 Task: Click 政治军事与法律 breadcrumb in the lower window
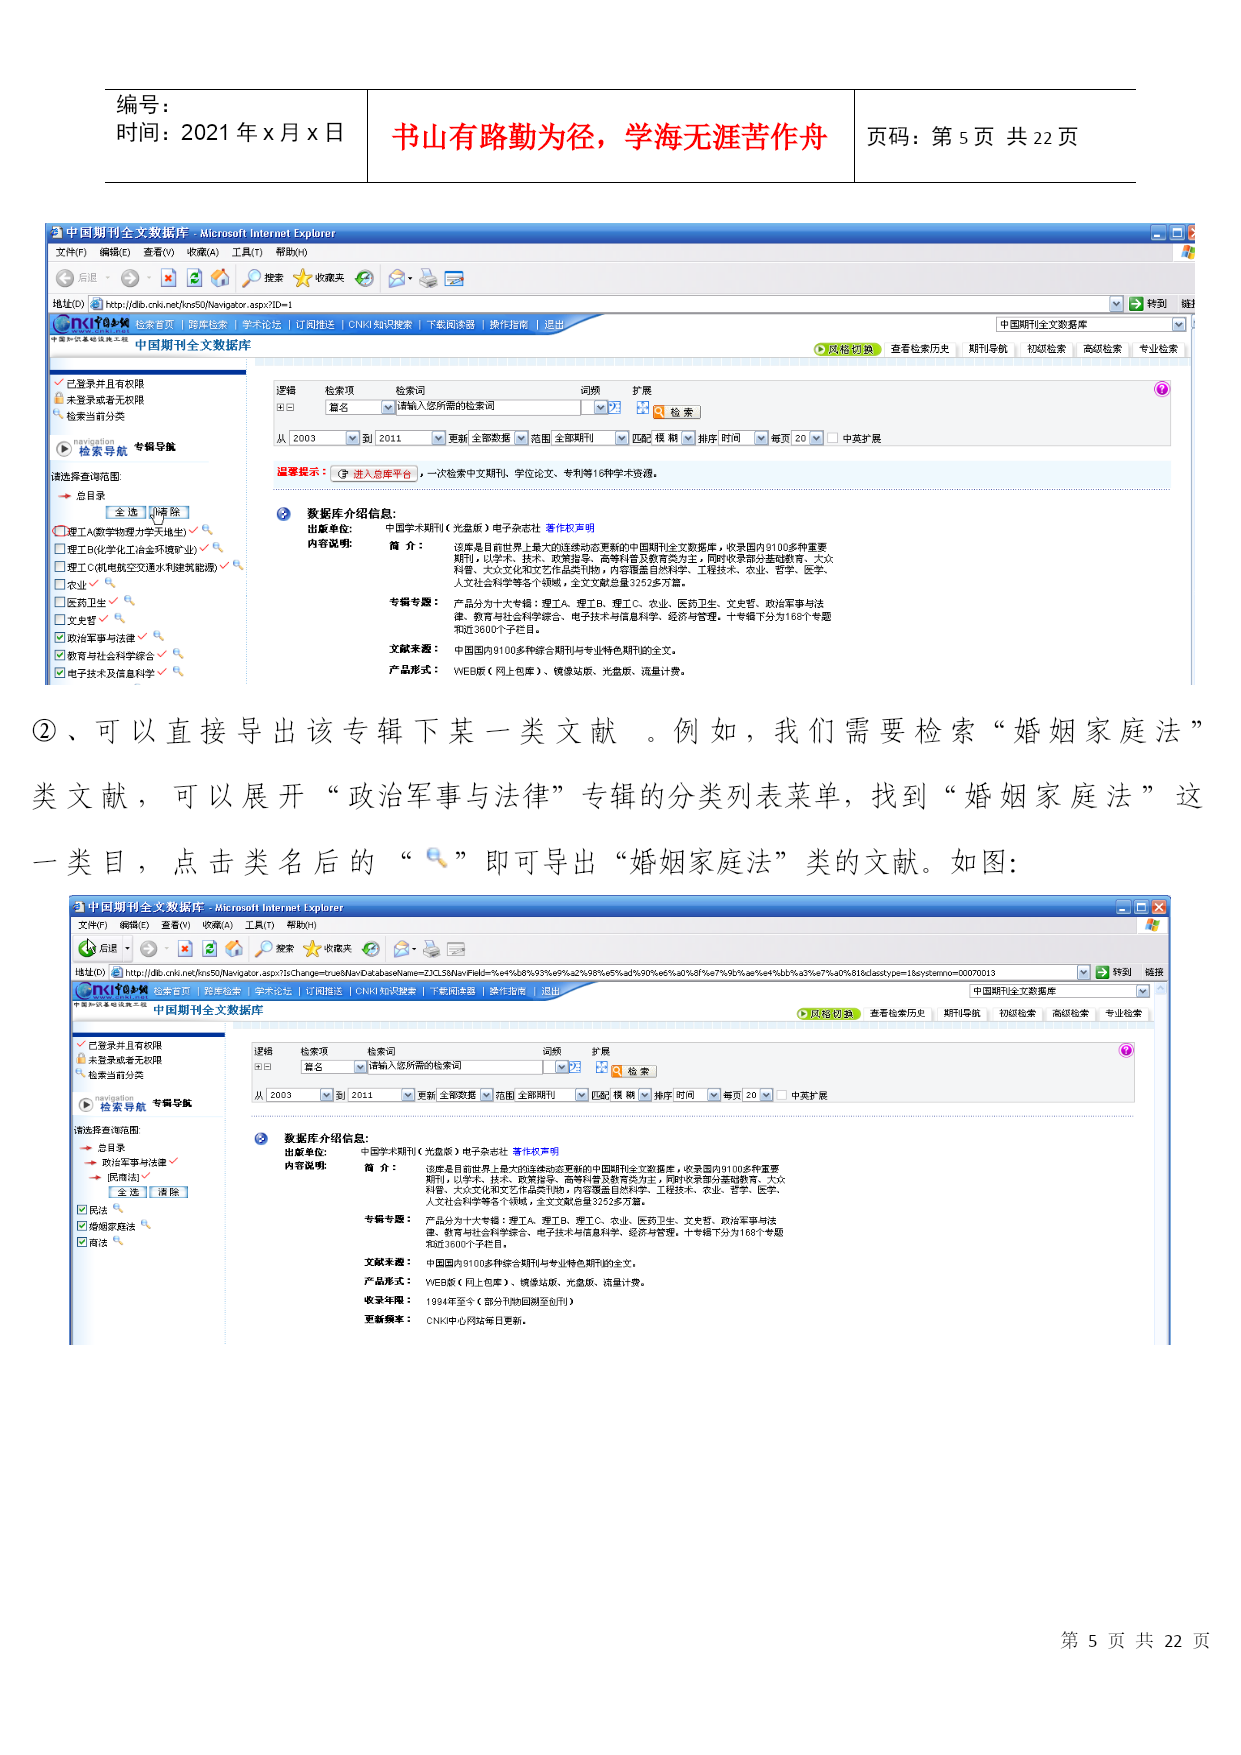134,1162
